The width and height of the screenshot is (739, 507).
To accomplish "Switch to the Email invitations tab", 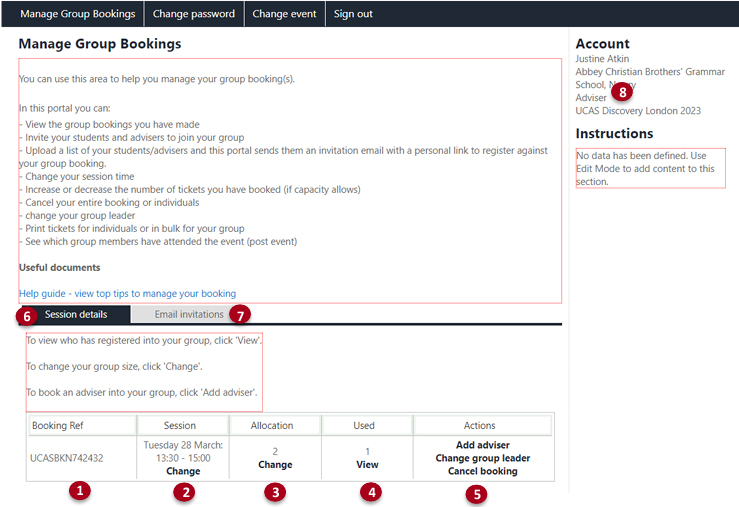I will (188, 314).
